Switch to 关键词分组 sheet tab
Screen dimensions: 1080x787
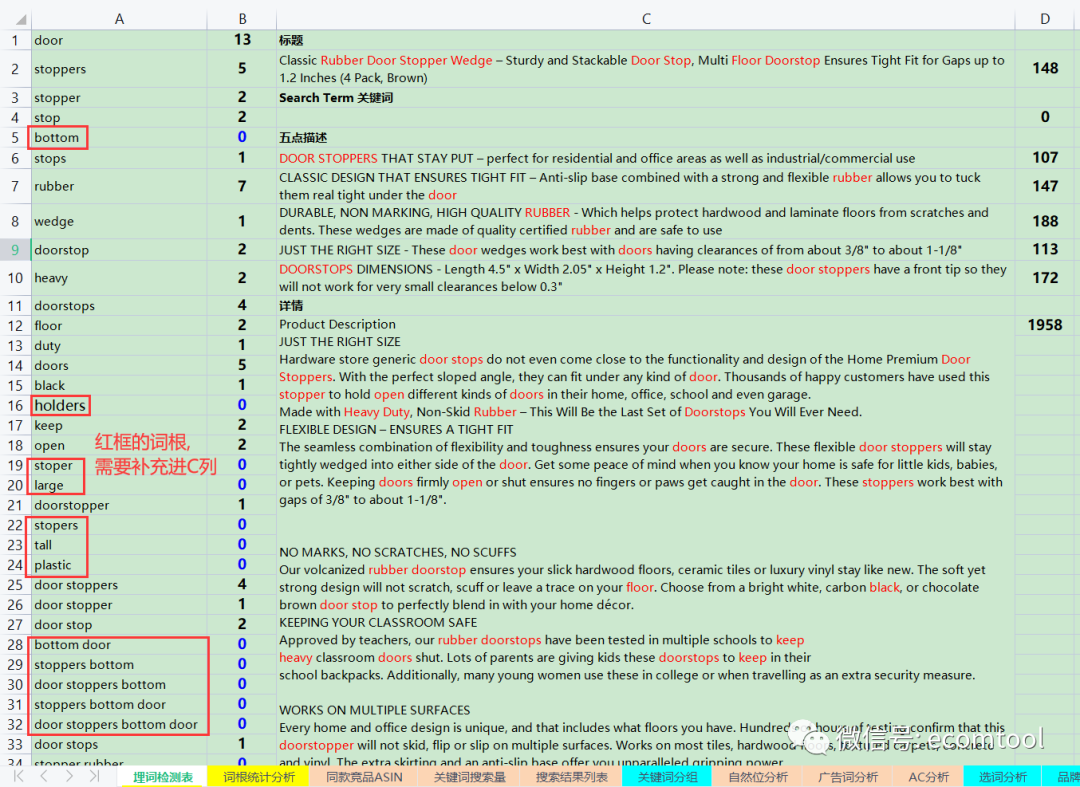click(667, 777)
